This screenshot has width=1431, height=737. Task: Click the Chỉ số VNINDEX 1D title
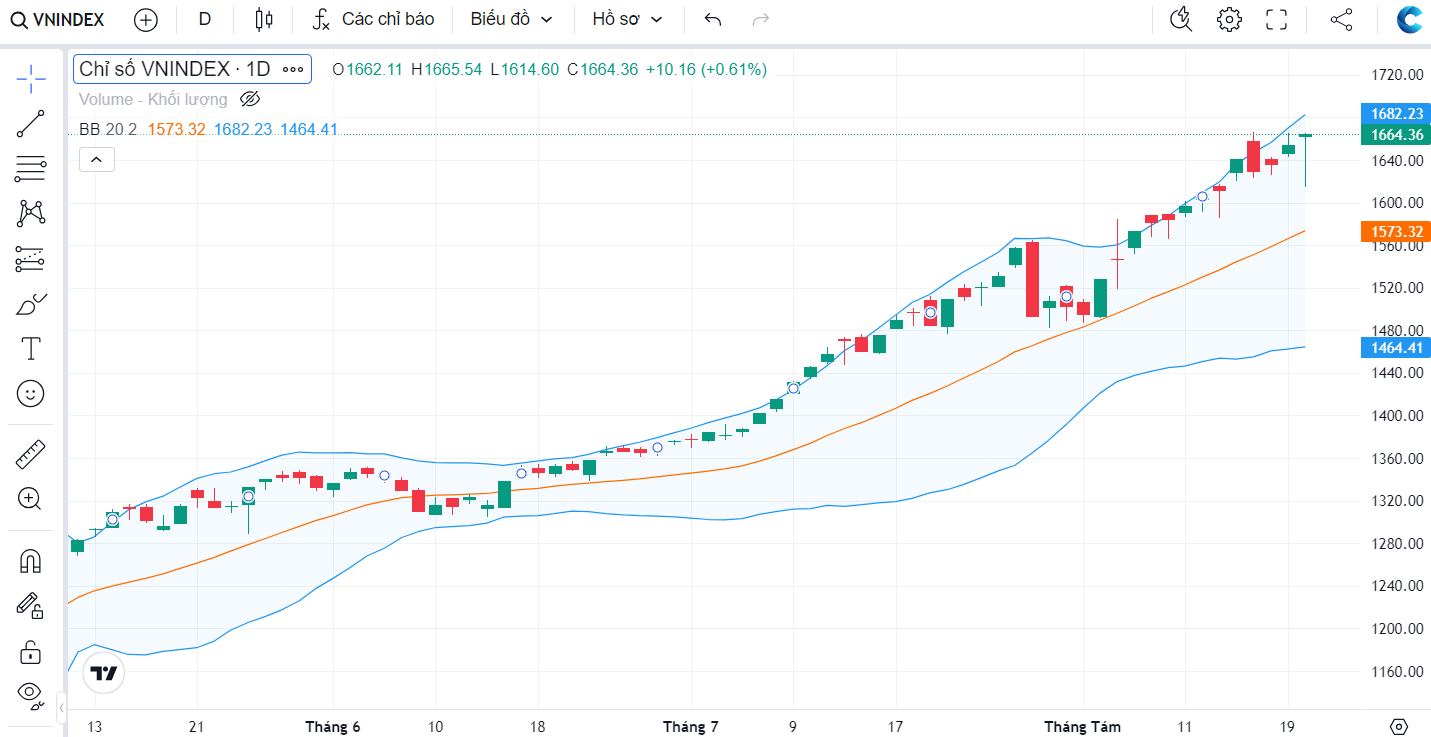[x=175, y=69]
